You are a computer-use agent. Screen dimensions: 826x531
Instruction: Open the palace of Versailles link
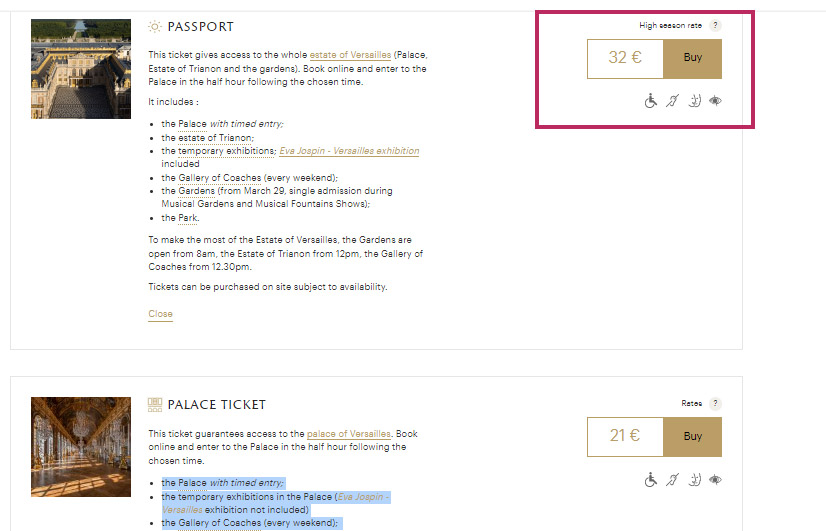click(348, 434)
